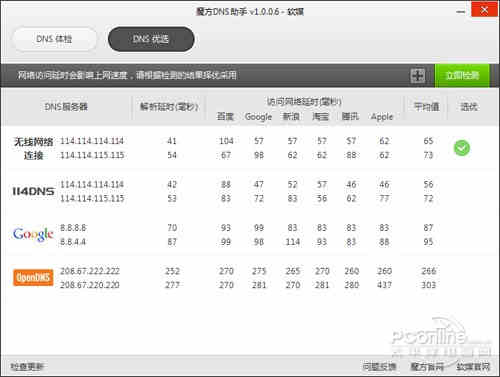Click the DNS服务器 column header
The height and width of the screenshot is (377, 500).
[66, 107]
